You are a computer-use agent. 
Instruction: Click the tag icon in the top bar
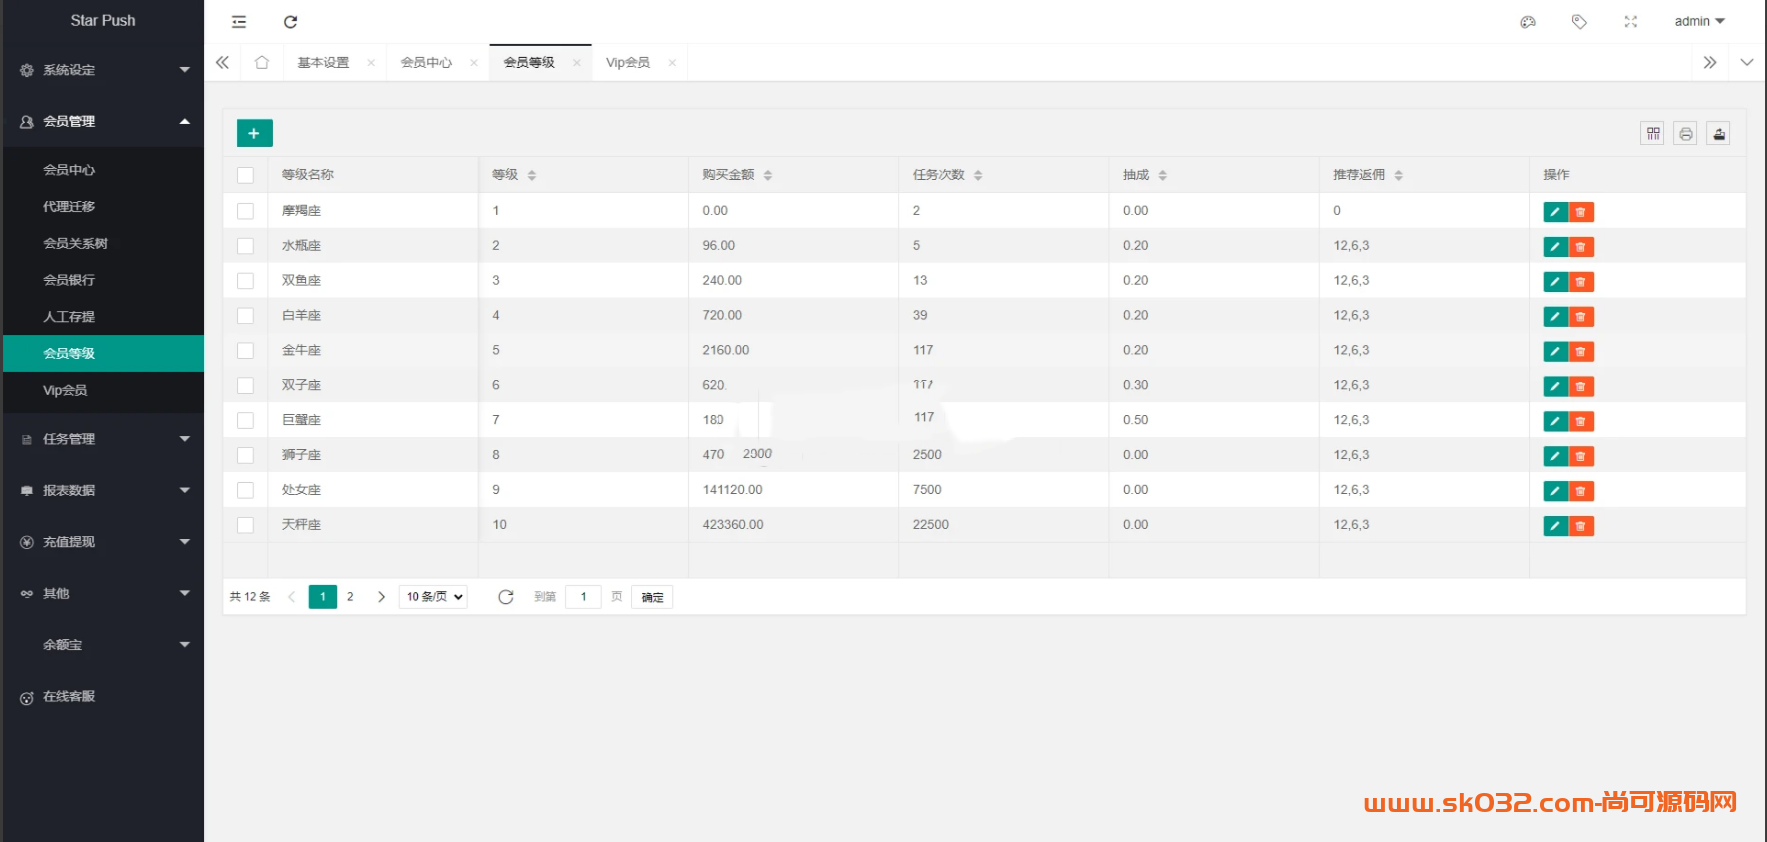[1579, 22]
